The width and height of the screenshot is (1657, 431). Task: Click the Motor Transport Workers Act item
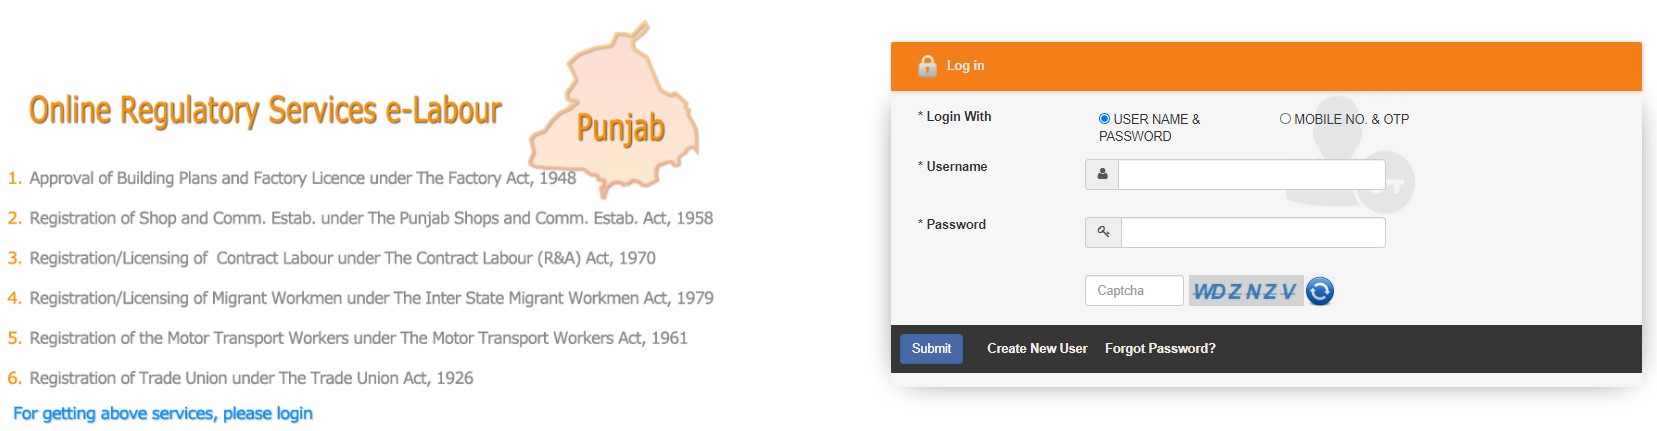[358, 339]
